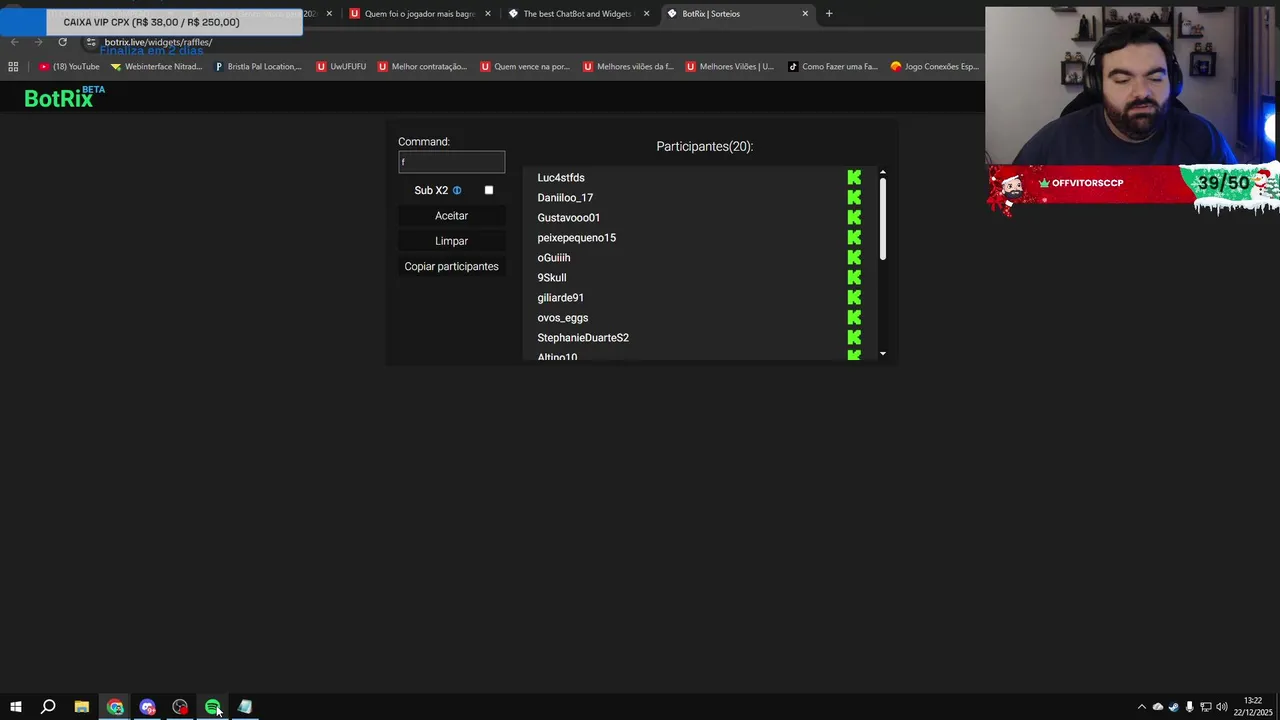This screenshot has height=720, width=1280.
Task: Click the participants list scrollbar thumb
Action: 883,220
